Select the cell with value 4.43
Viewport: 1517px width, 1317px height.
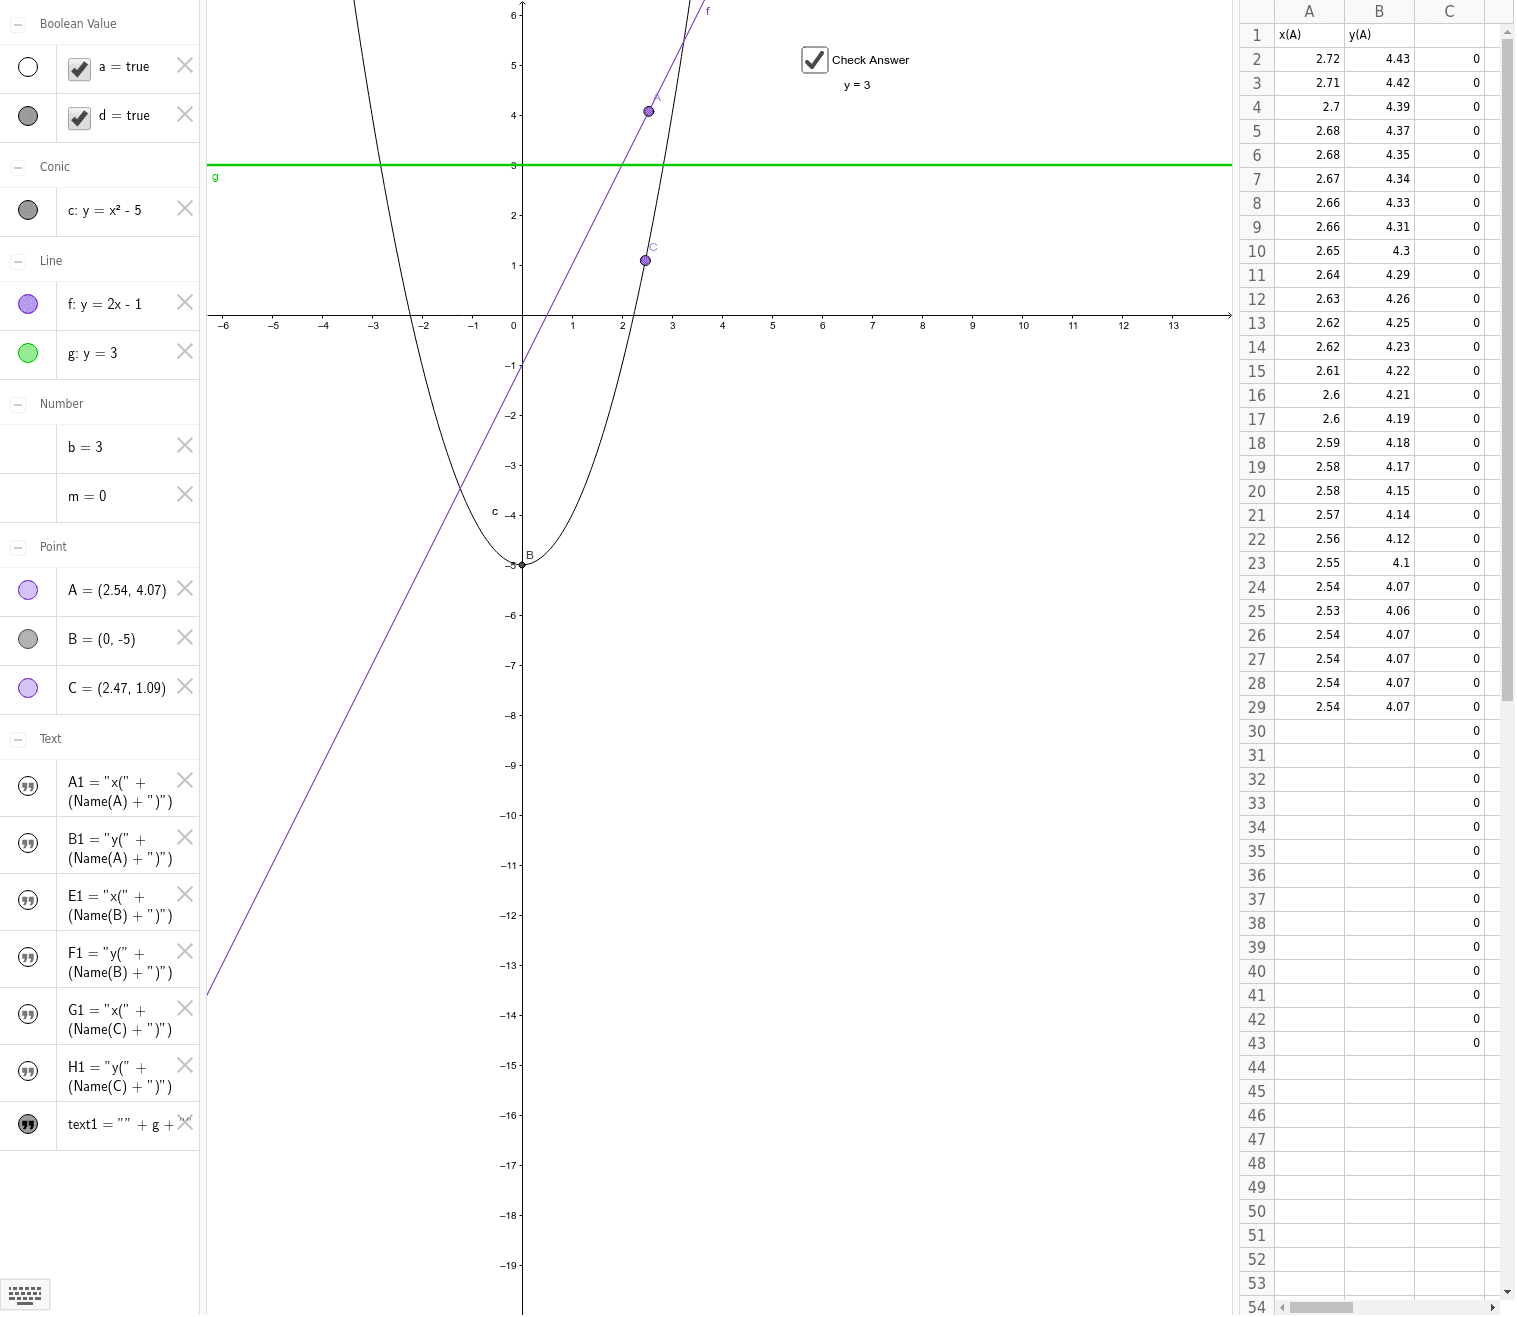pos(1379,59)
